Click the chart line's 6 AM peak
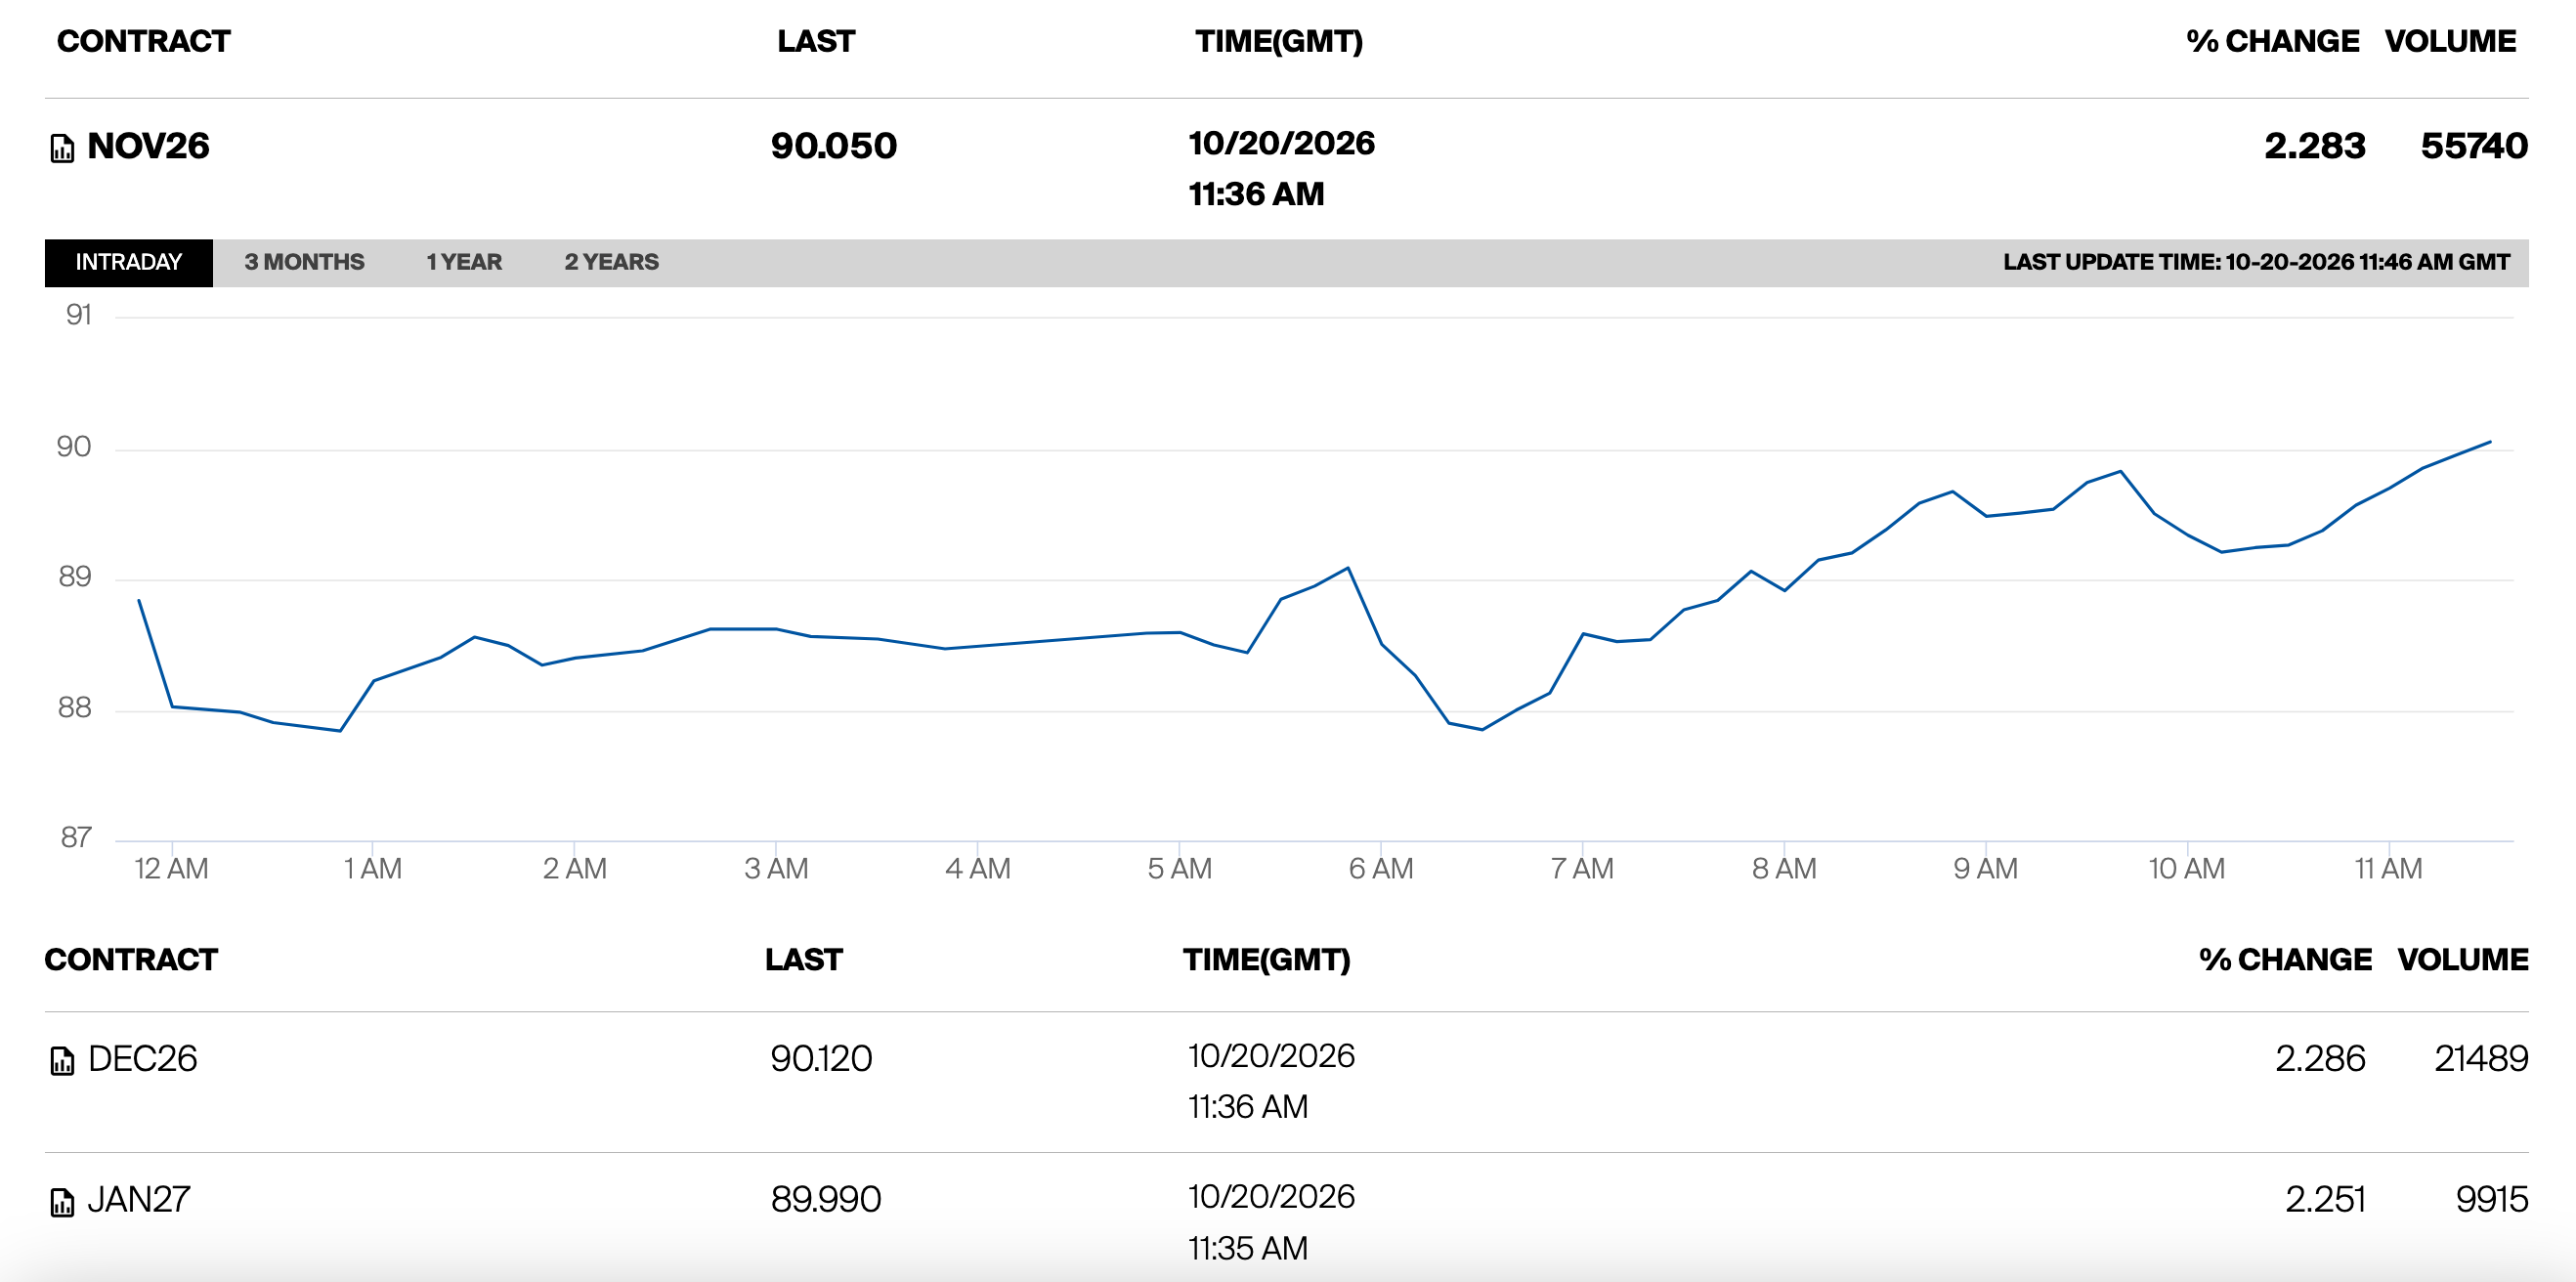This screenshot has width=2576, height=1282. 1348,568
